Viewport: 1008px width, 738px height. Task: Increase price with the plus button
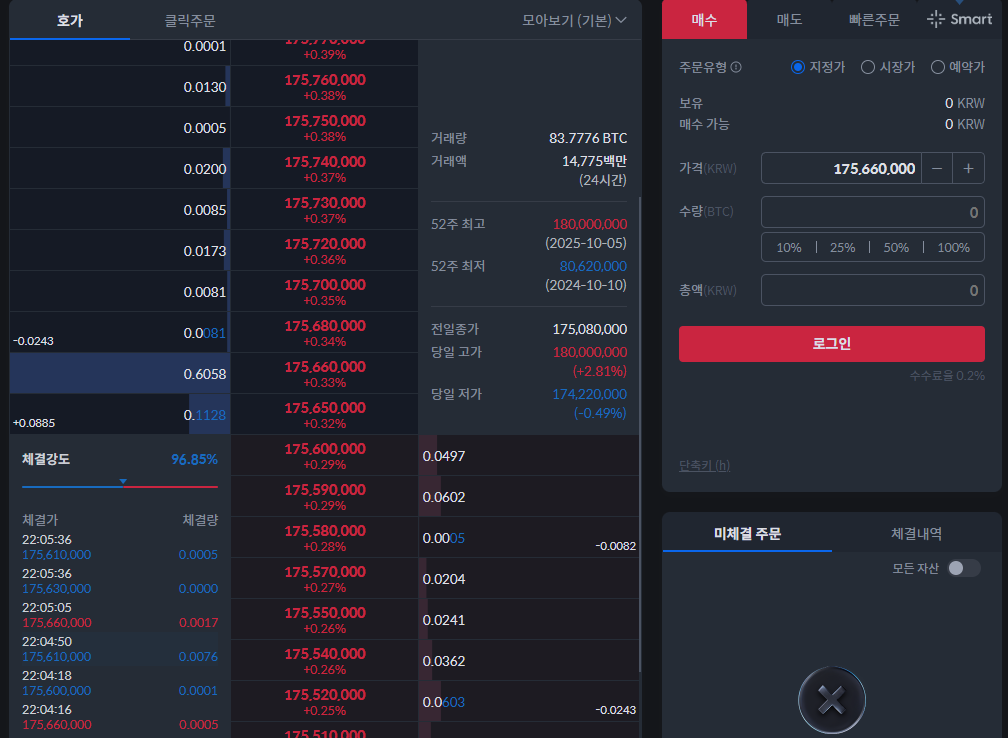(x=968, y=168)
